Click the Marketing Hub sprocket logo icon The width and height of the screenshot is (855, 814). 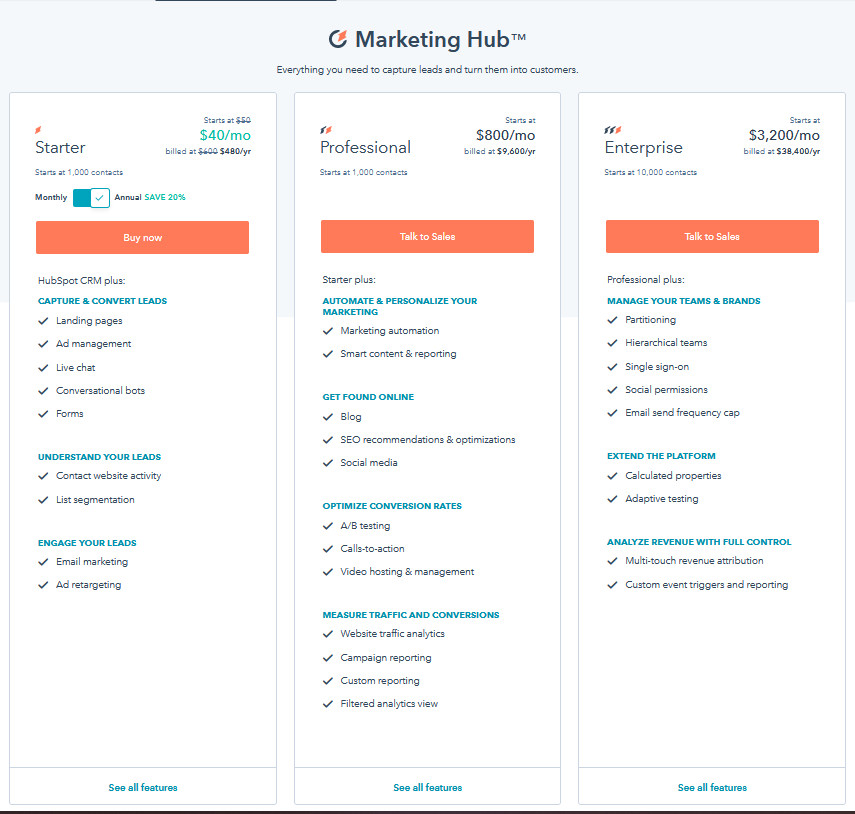[x=338, y=39]
